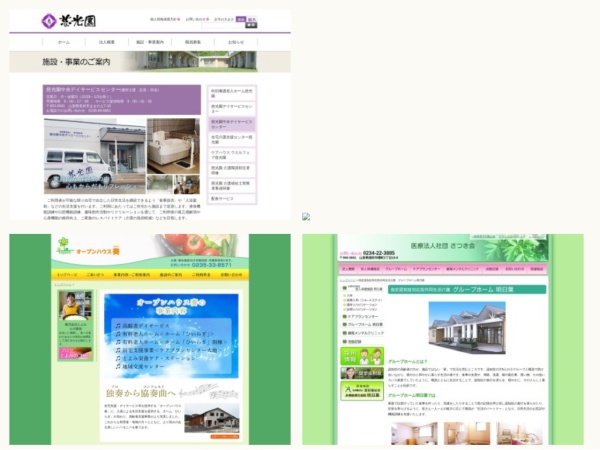Open グループホーム in the pink navigation bar
This screenshot has width=600, height=450.
click(x=396, y=269)
